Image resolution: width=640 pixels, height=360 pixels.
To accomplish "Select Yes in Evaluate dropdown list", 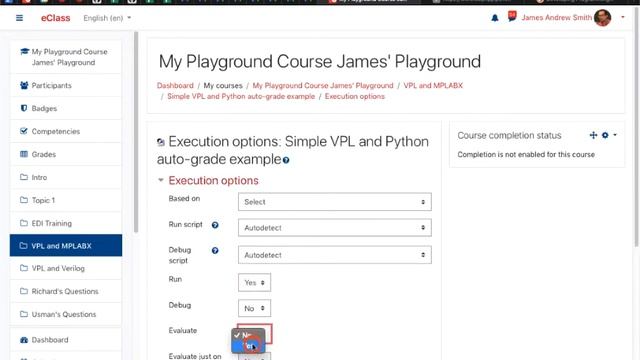I will coord(248,346).
